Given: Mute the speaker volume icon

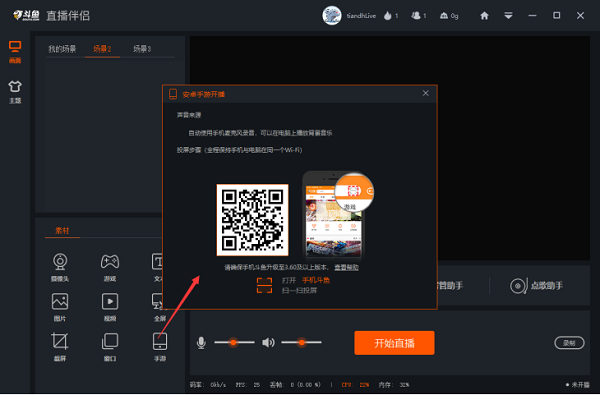Looking at the screenshot, I should (x=268, y=343).
